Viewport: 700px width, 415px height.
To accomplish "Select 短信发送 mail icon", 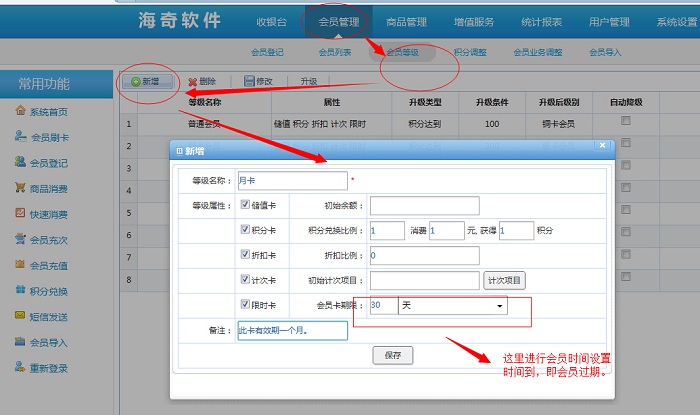I will (x=20, y=316).
